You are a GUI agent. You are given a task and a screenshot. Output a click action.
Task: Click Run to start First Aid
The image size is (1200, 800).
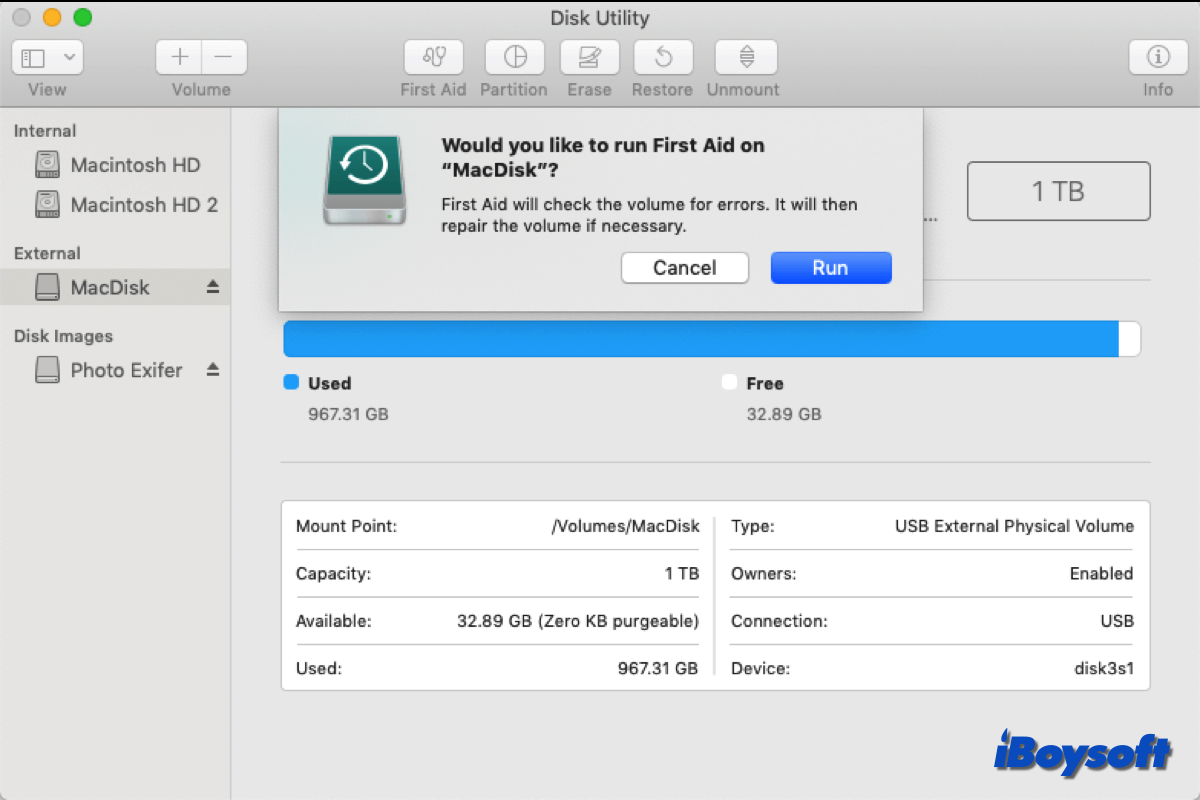(x=831, y=267)
